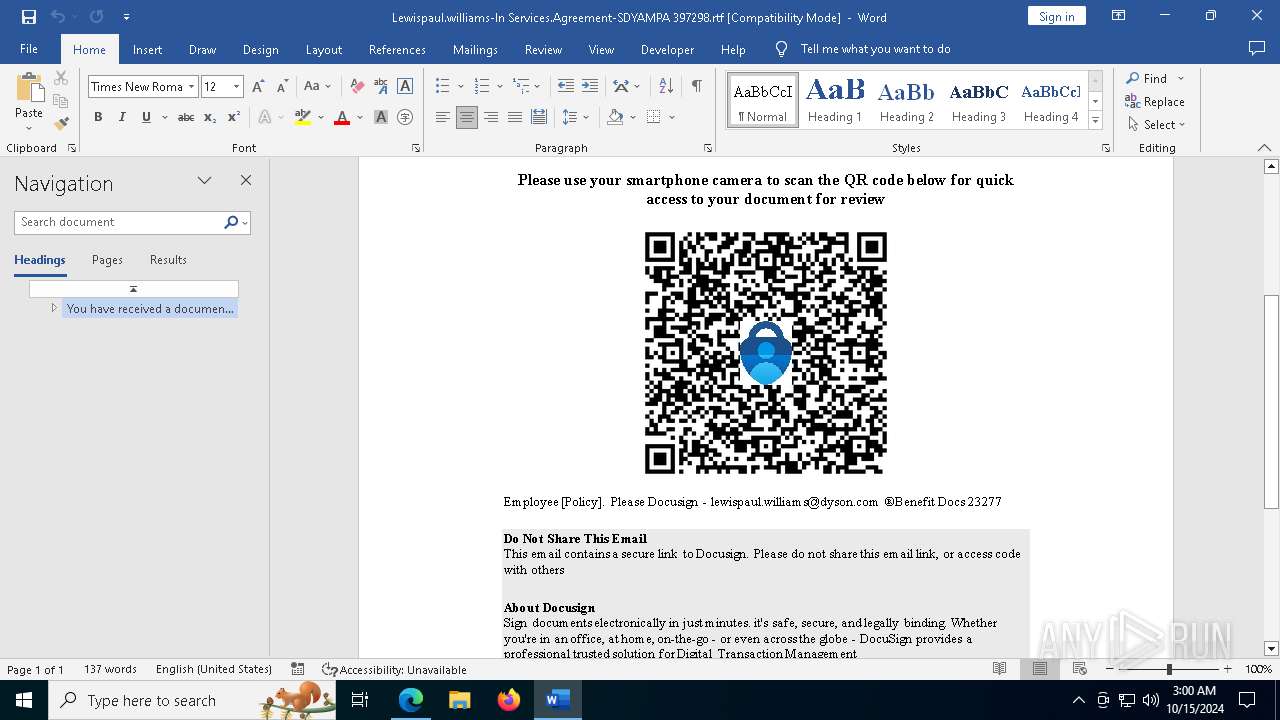
Task: Align text to the right
Action: [x=491, y=117]
